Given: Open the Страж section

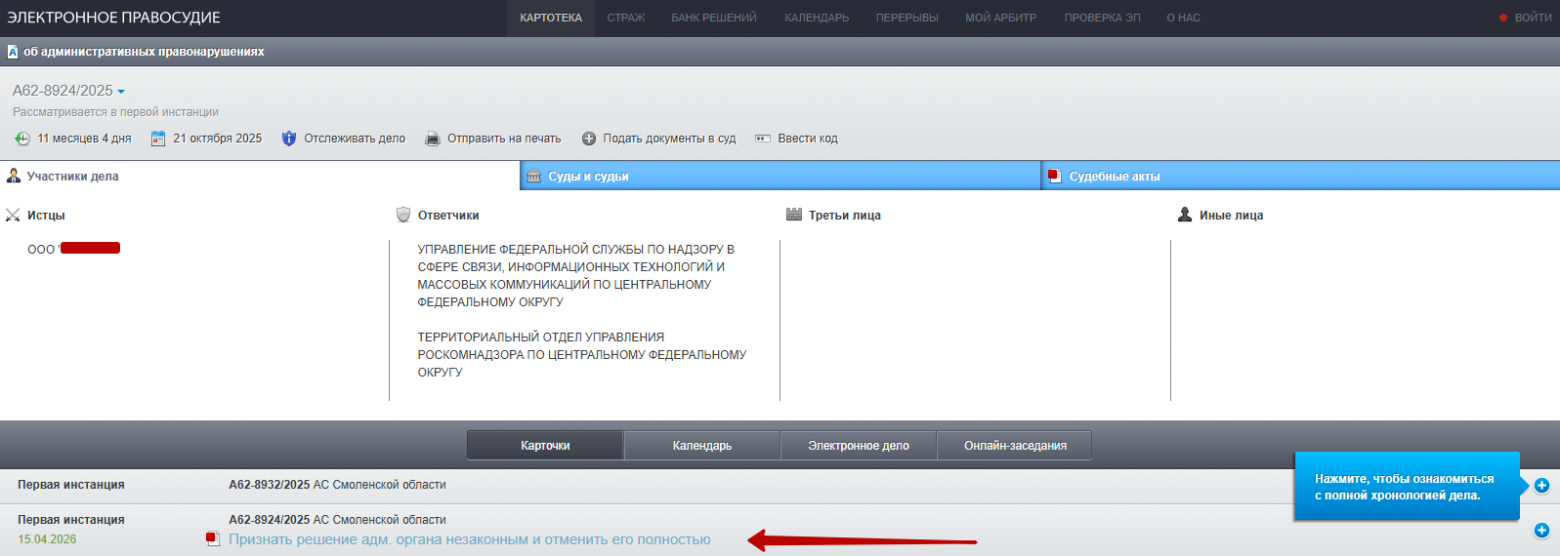Looking at the screenshot, I should 626,18.
